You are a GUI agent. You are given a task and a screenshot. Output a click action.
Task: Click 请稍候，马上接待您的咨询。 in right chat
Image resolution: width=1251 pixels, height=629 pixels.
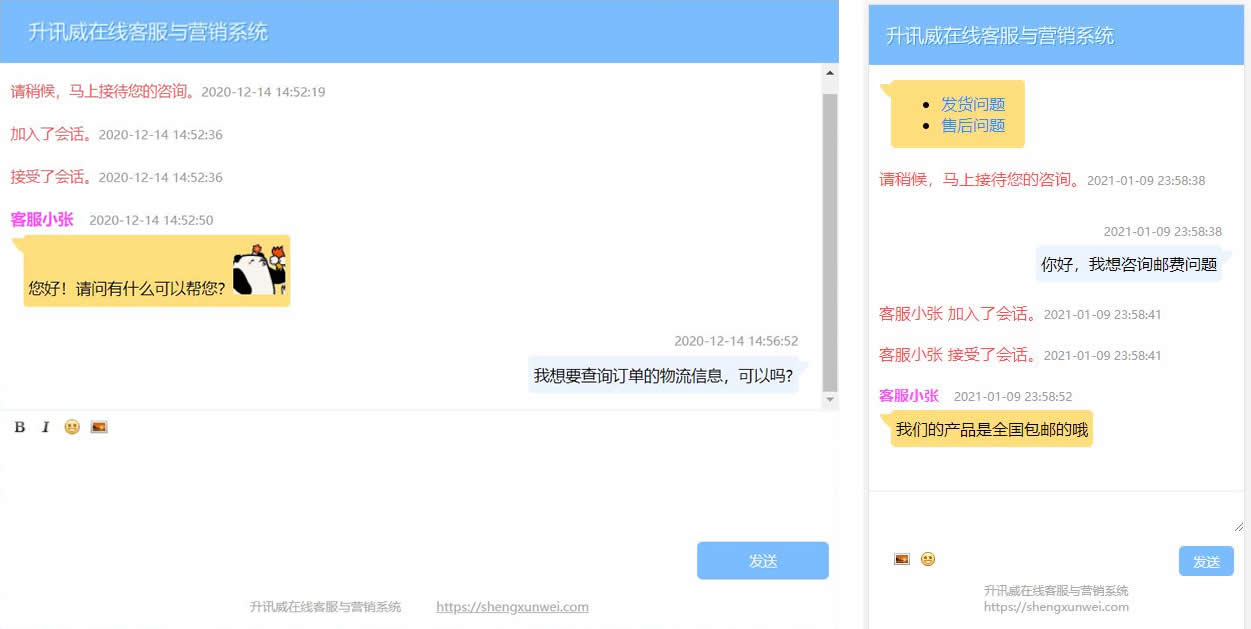[x=981, y=180]
